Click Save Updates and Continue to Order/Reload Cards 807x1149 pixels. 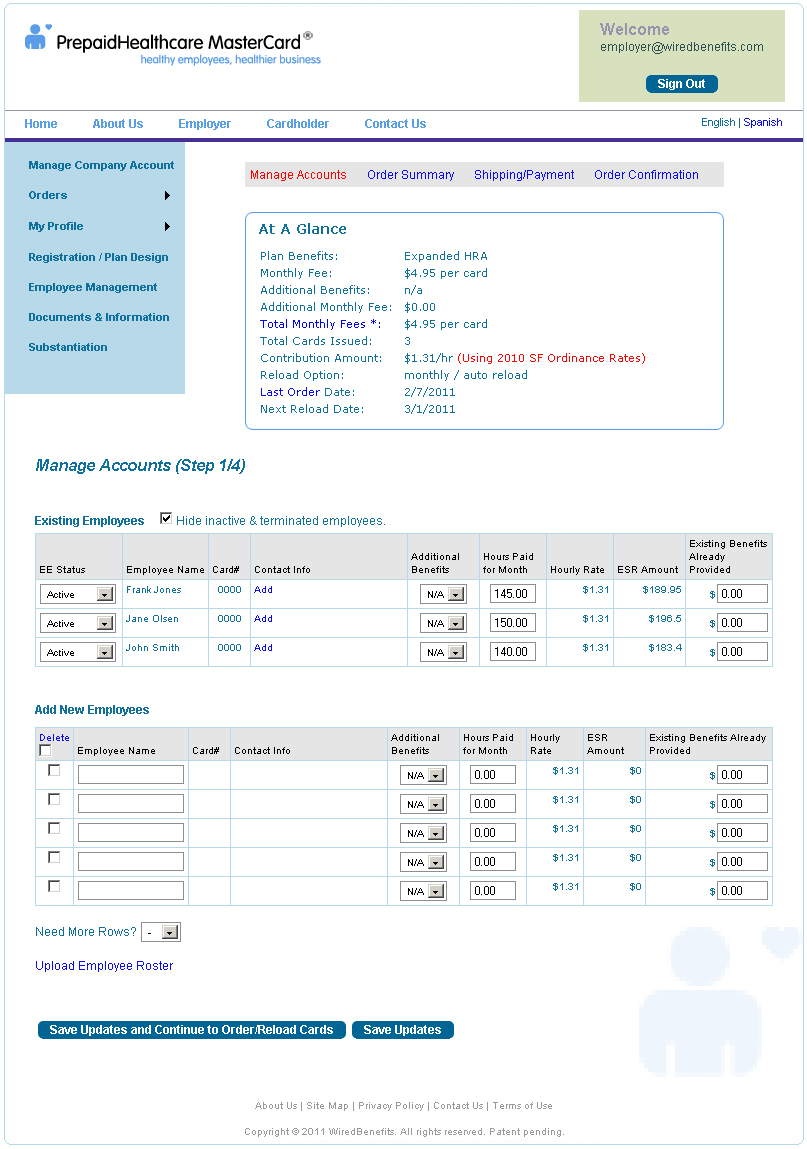(x=191, y=1030)
